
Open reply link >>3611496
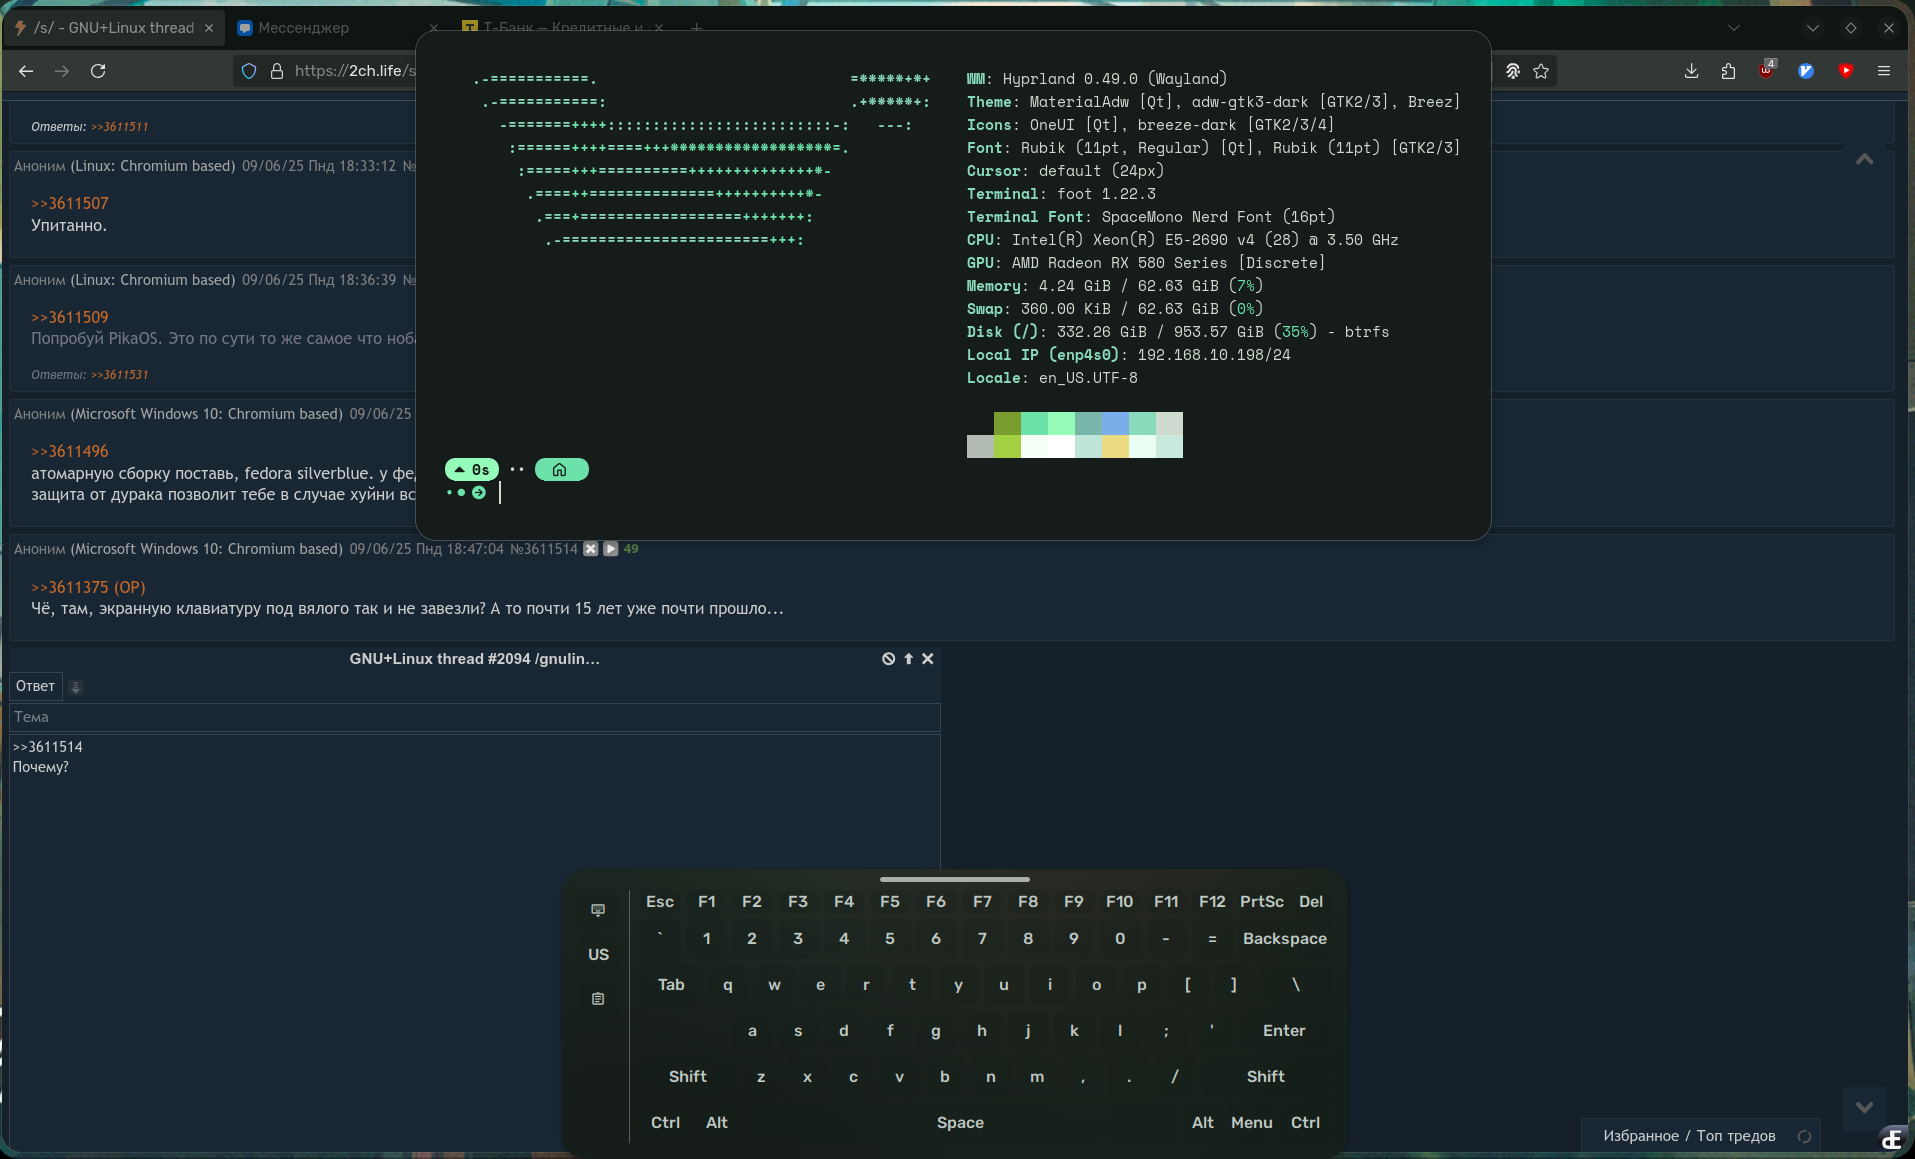coord(69,452)
